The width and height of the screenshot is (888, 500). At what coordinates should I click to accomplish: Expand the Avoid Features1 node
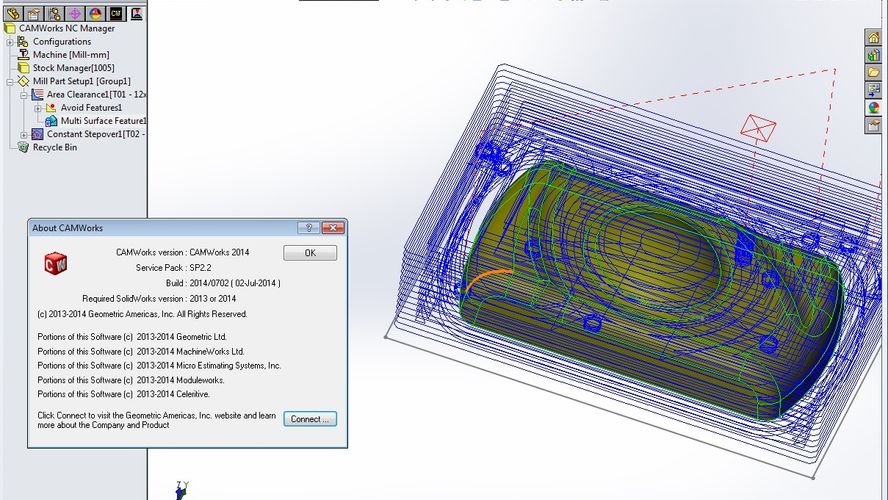coord(37,108)
